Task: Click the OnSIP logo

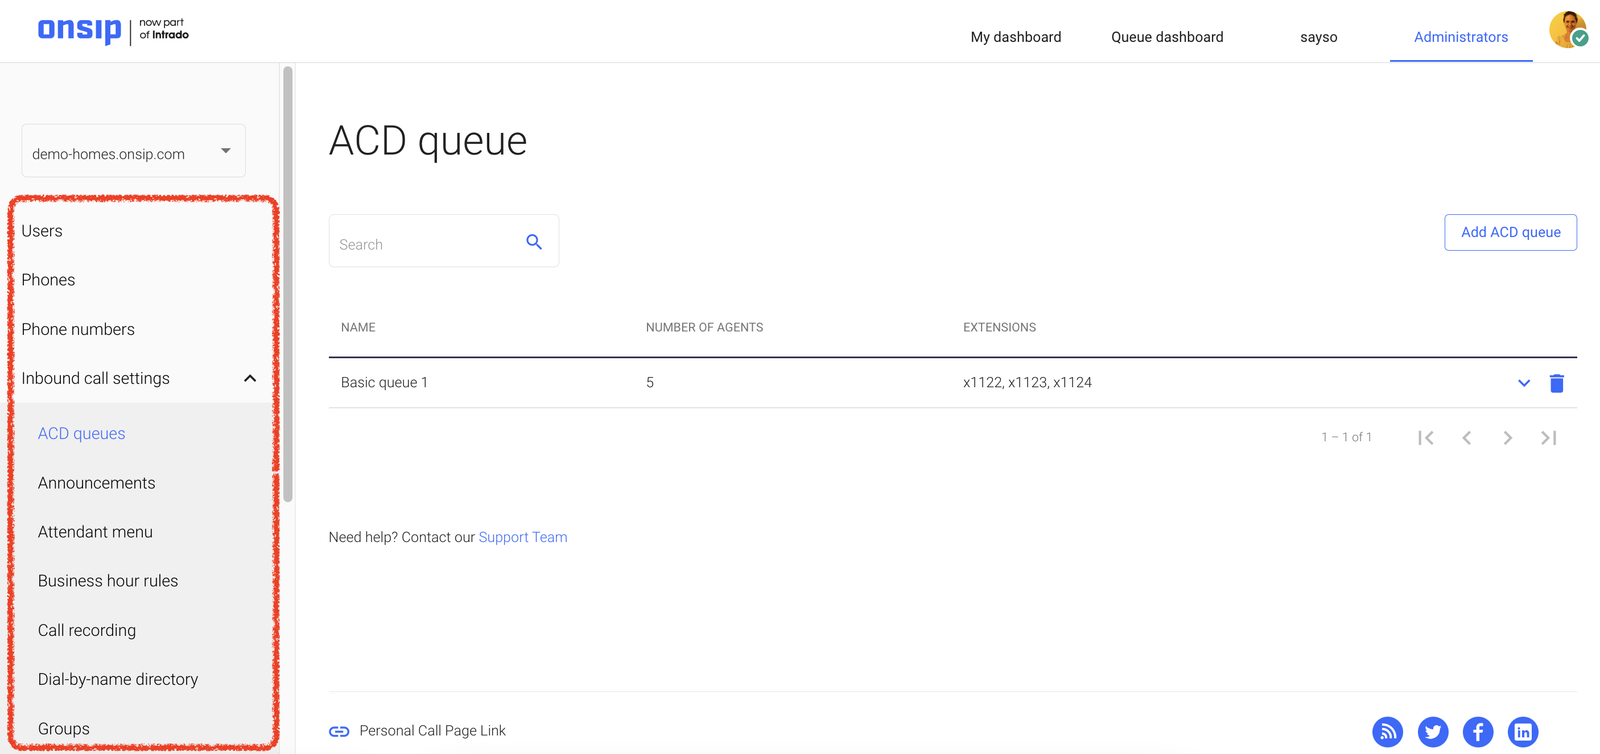Action: (80, 30)
